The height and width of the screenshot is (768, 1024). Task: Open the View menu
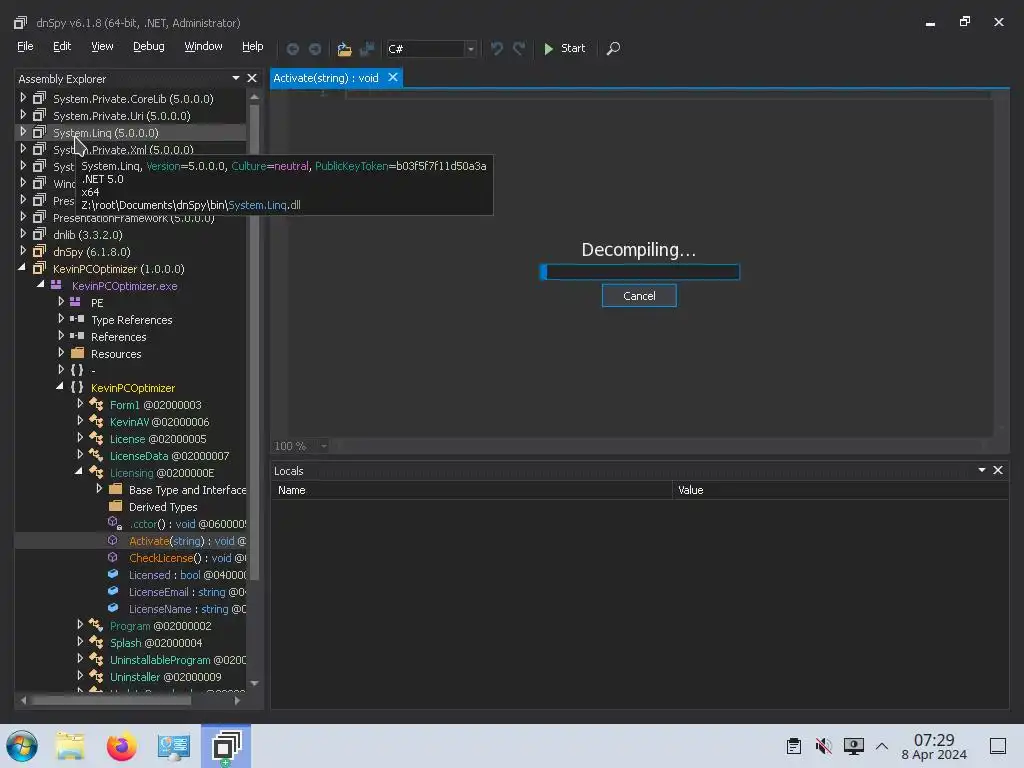[102, 46]
